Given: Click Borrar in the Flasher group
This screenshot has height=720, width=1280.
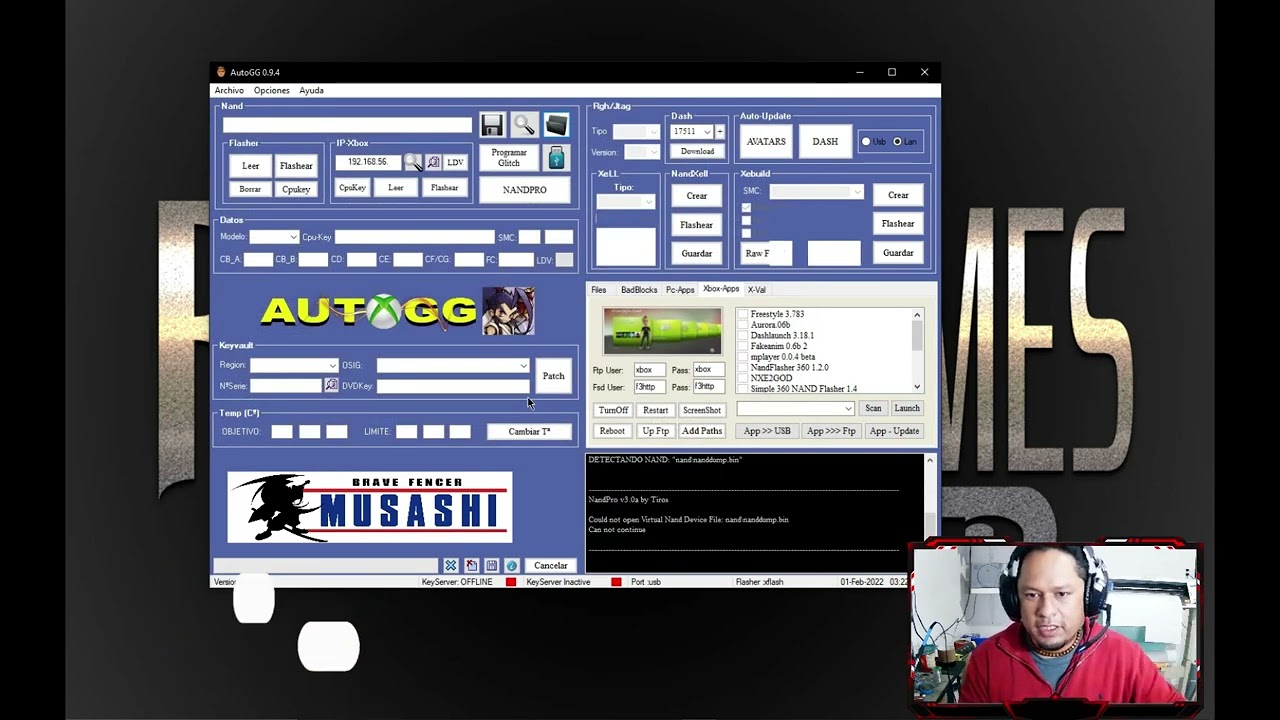Looking at the screenshot, I should 250,189.
